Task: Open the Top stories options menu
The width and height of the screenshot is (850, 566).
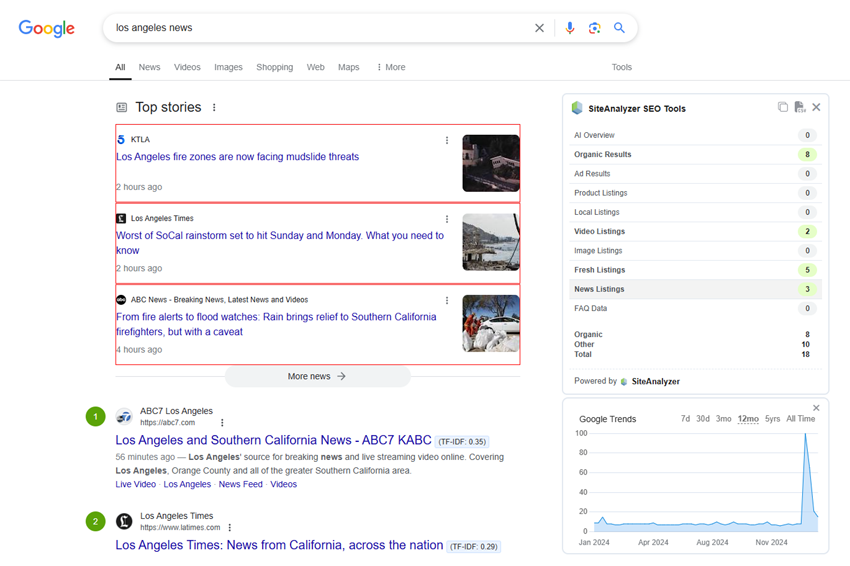Action: [214, 107]
